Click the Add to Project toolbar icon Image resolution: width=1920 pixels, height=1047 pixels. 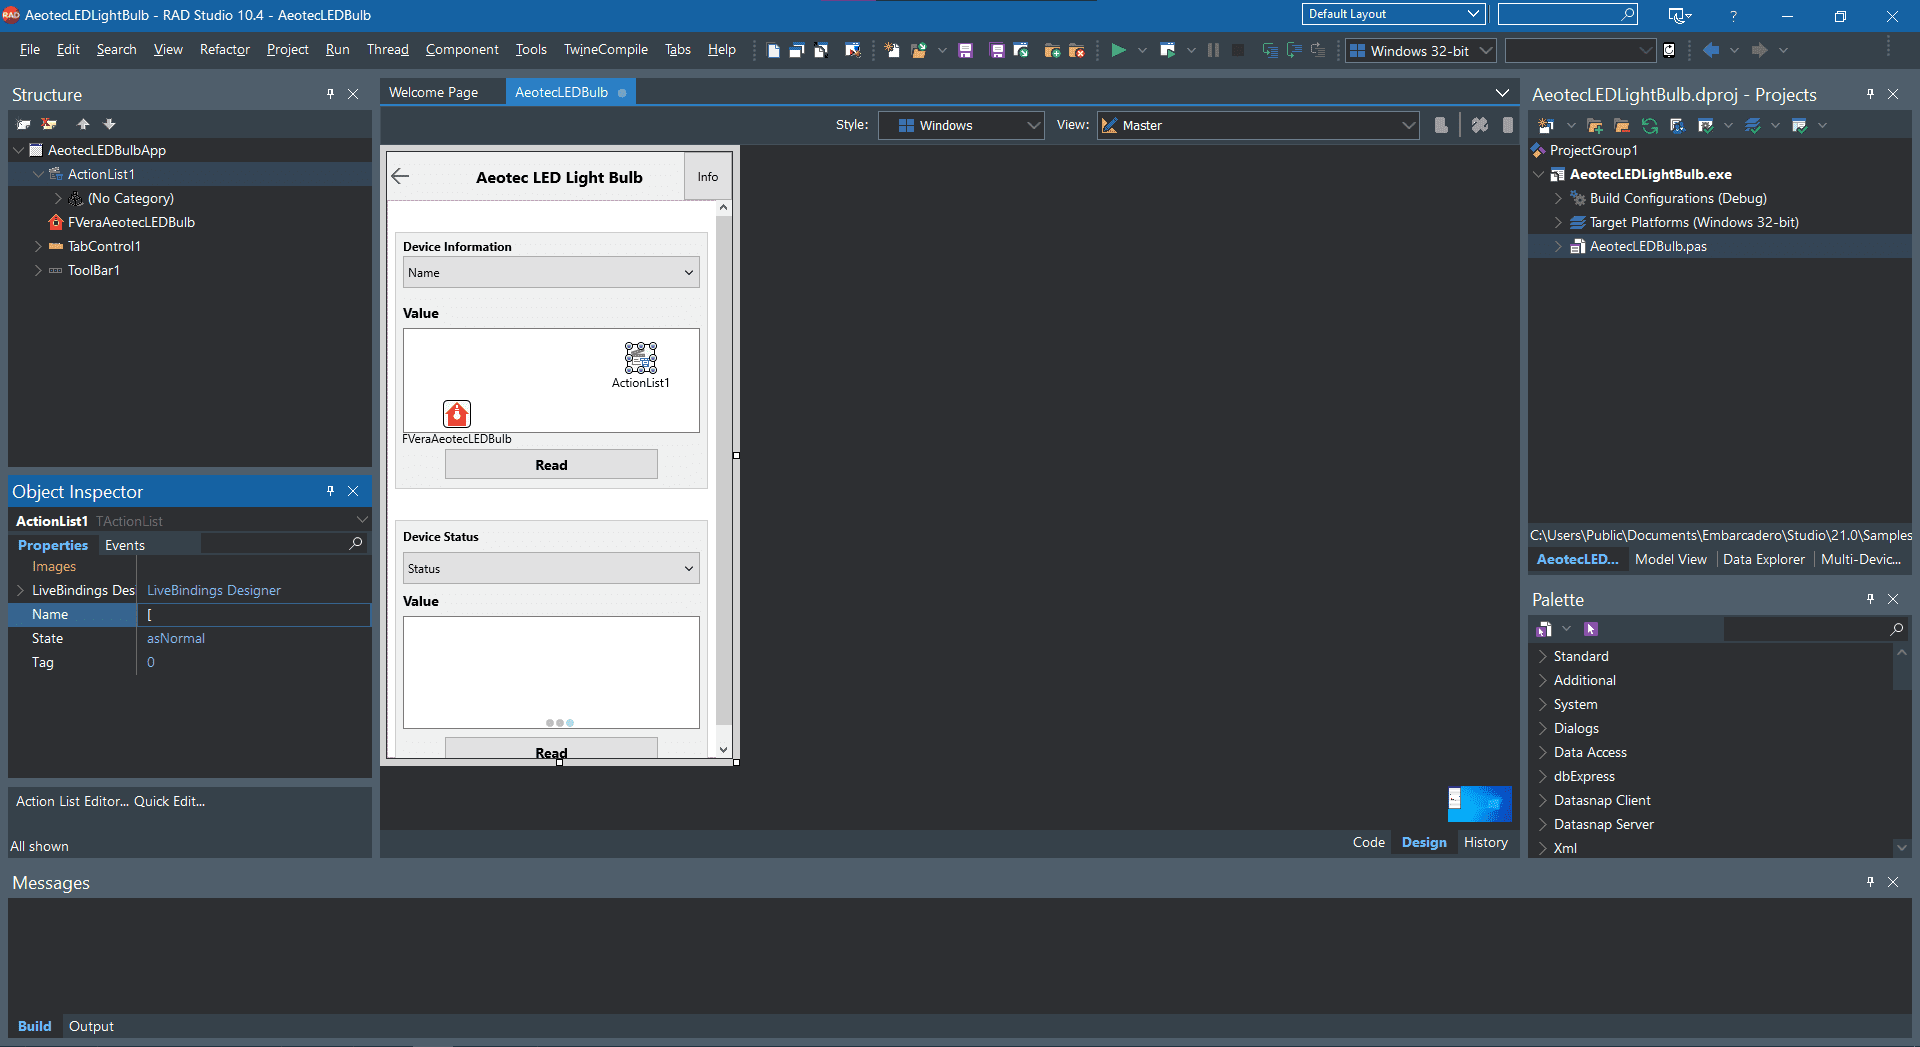pyautogui.click(x=1052, y=50)
